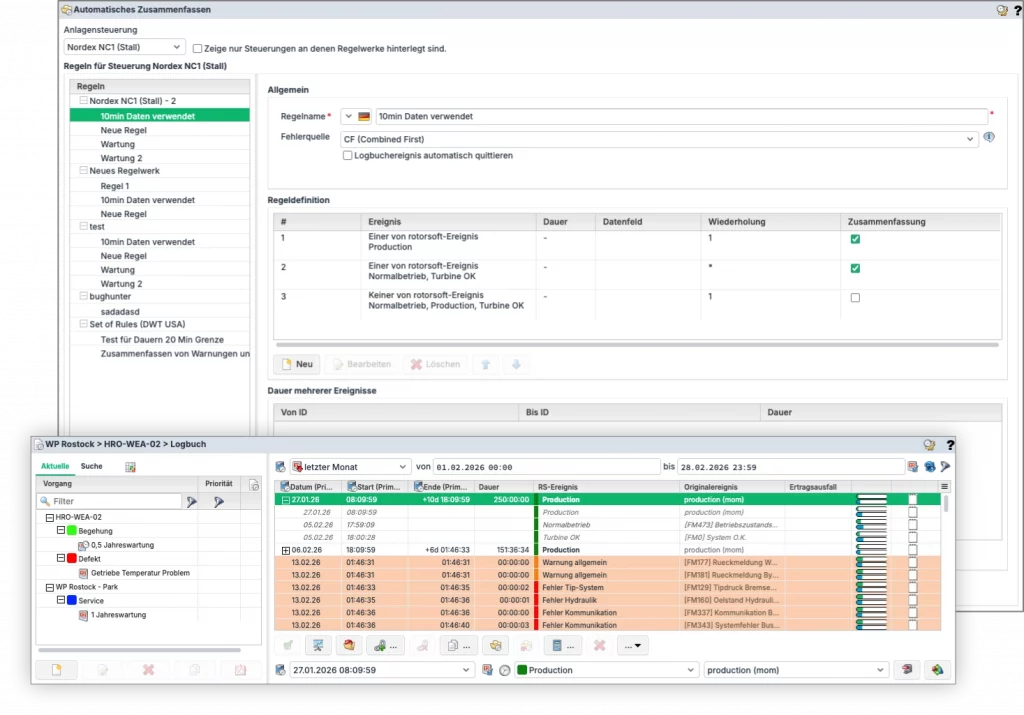Click the filter funnel icon under Priorität
Image resolution: width=1024 pixels, height=715 pixels.
(x=219, y=502)
